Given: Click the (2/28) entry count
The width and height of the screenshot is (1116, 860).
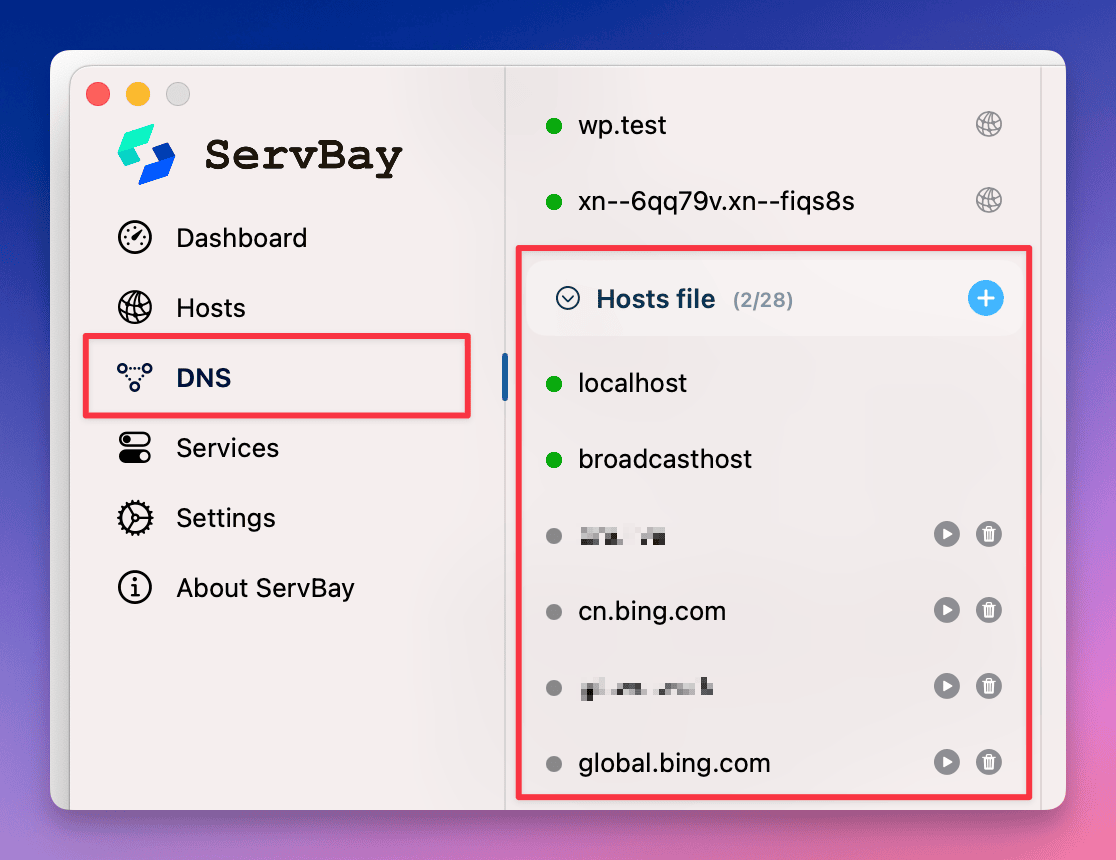Looking at the screenshot, I should 763,300.
